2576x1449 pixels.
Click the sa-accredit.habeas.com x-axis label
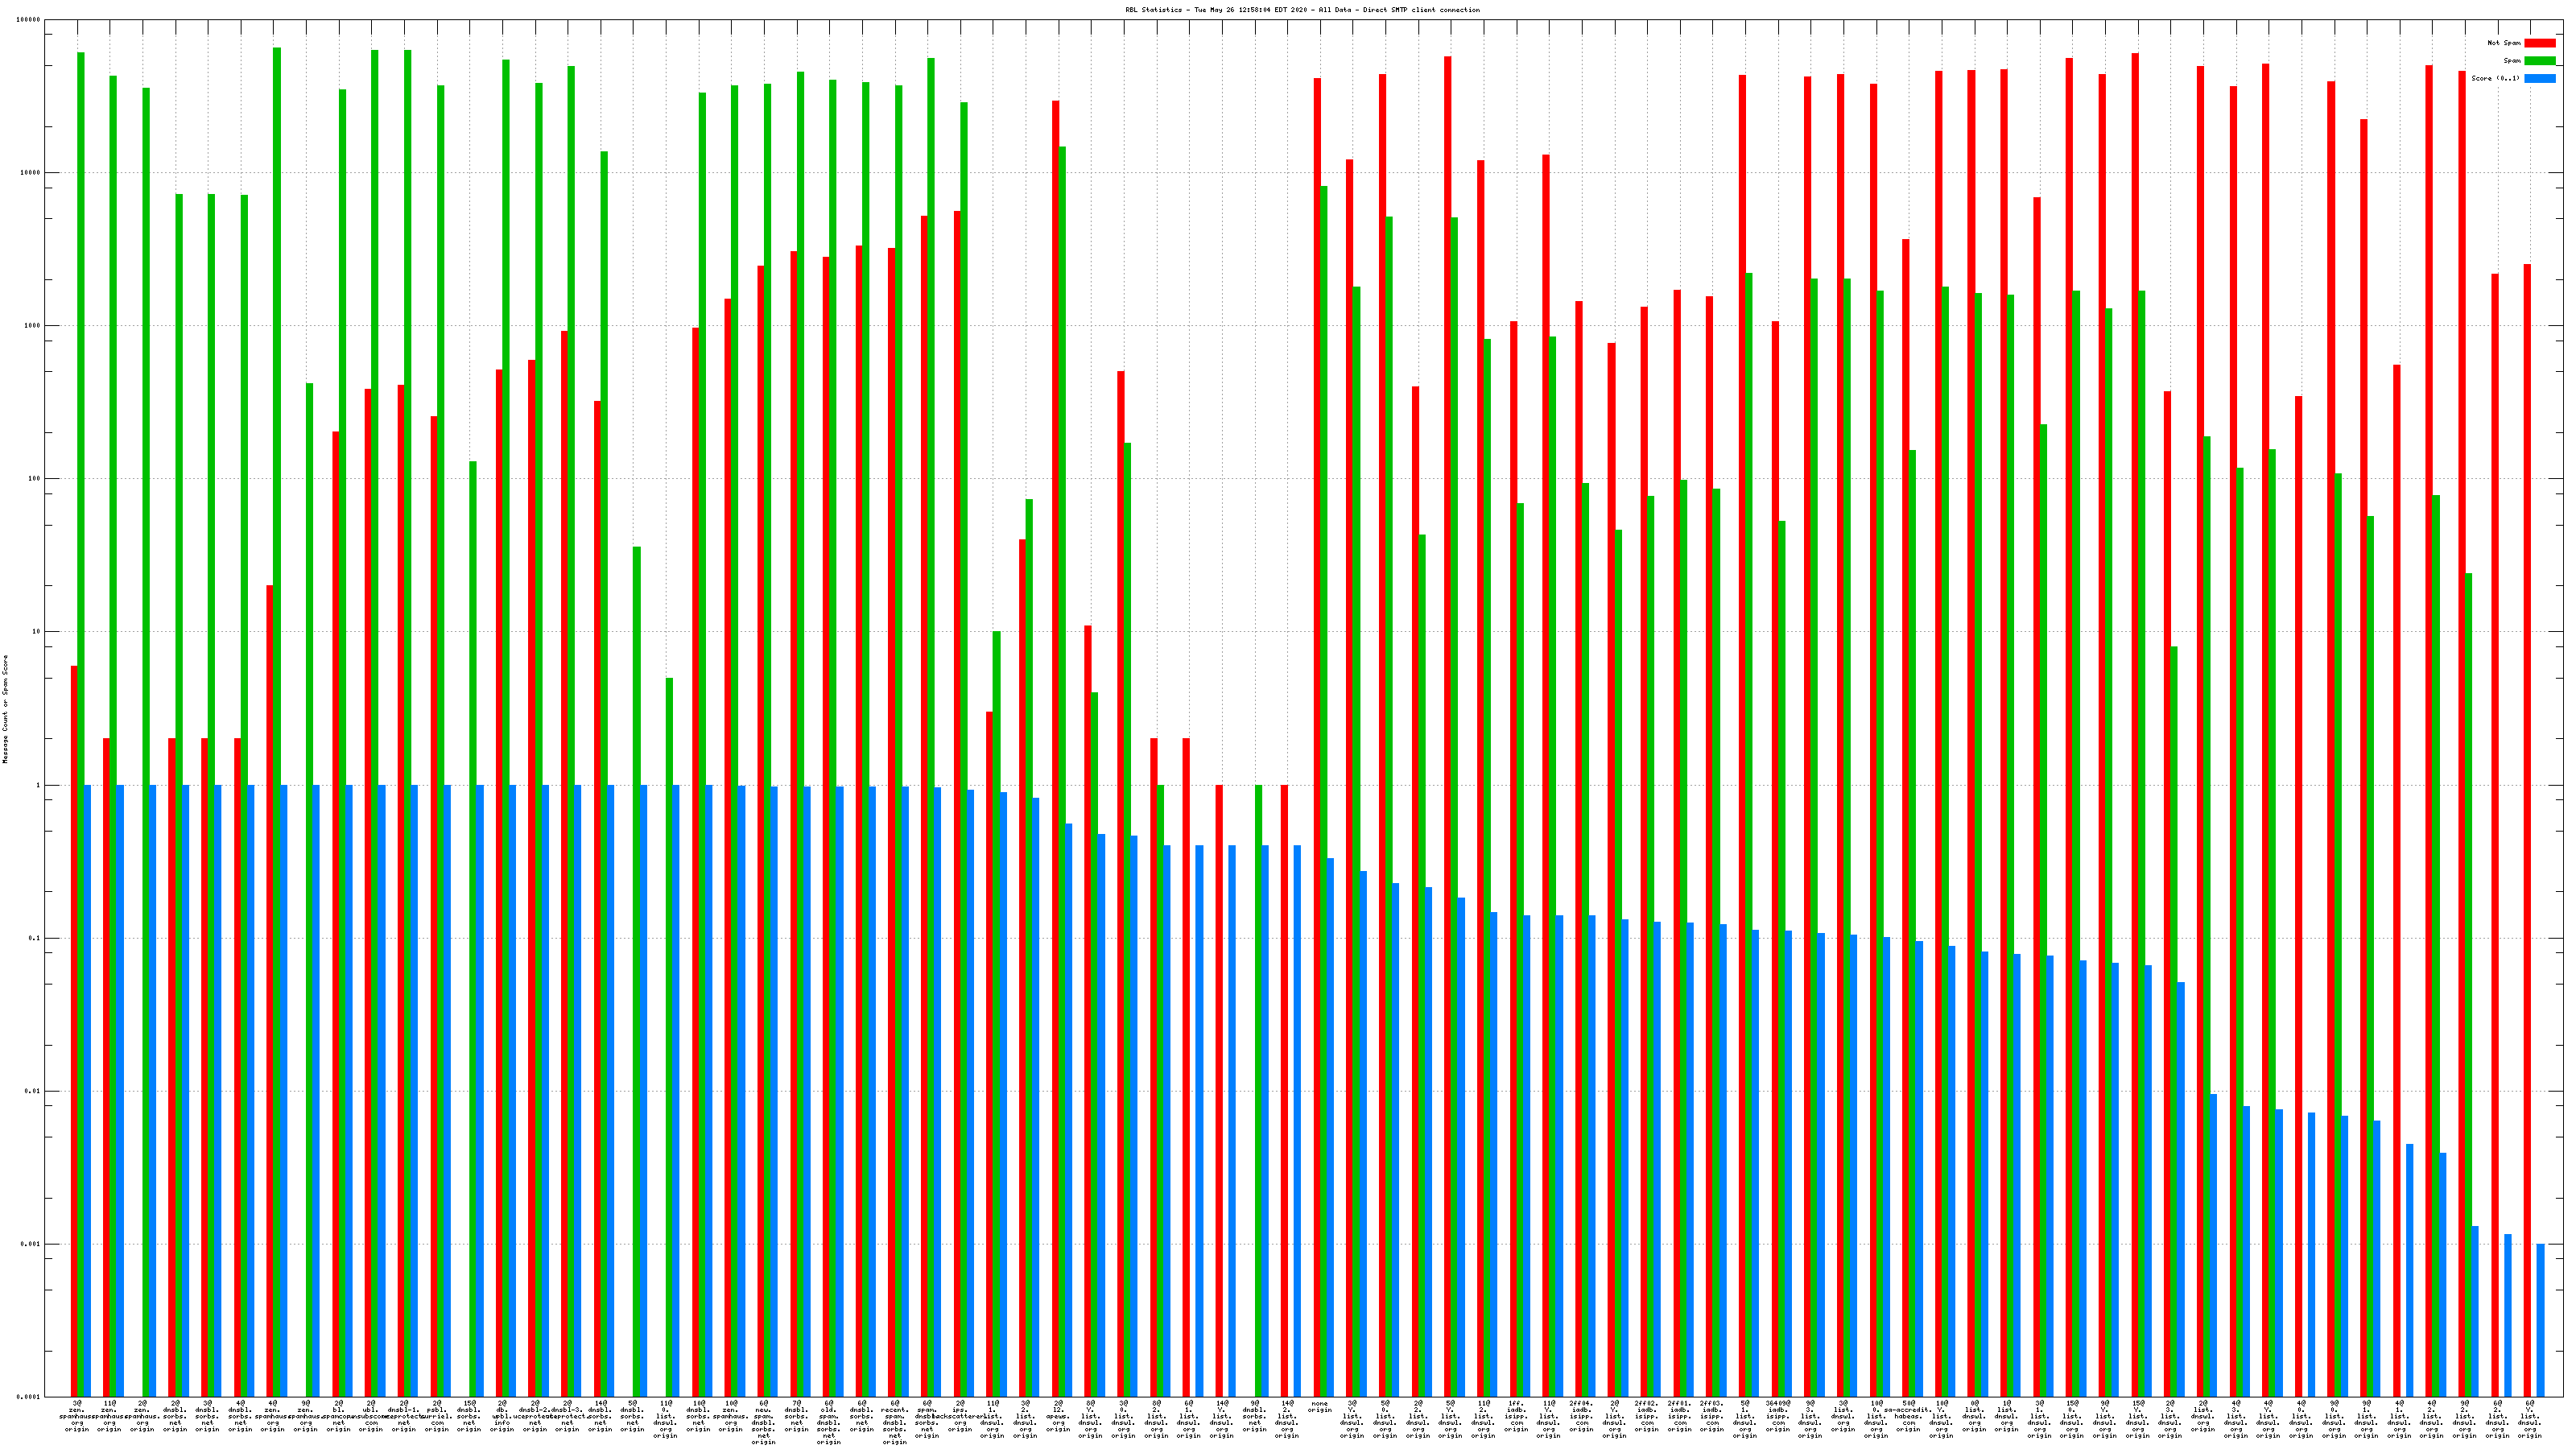(x=1908, y=1416)
